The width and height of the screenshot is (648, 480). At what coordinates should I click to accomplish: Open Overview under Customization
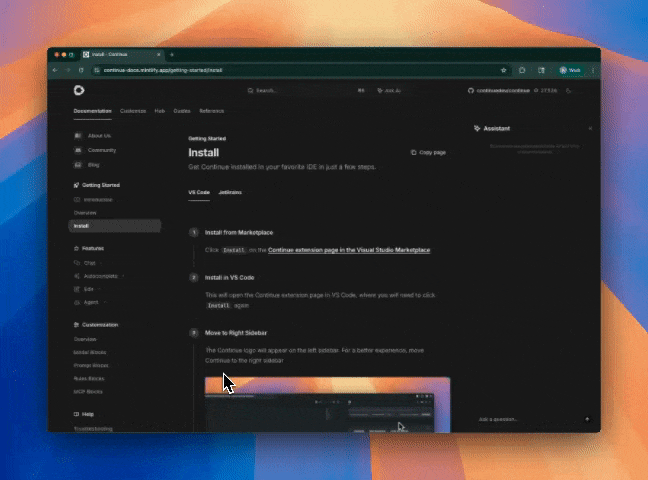click(x=85, y=339)
